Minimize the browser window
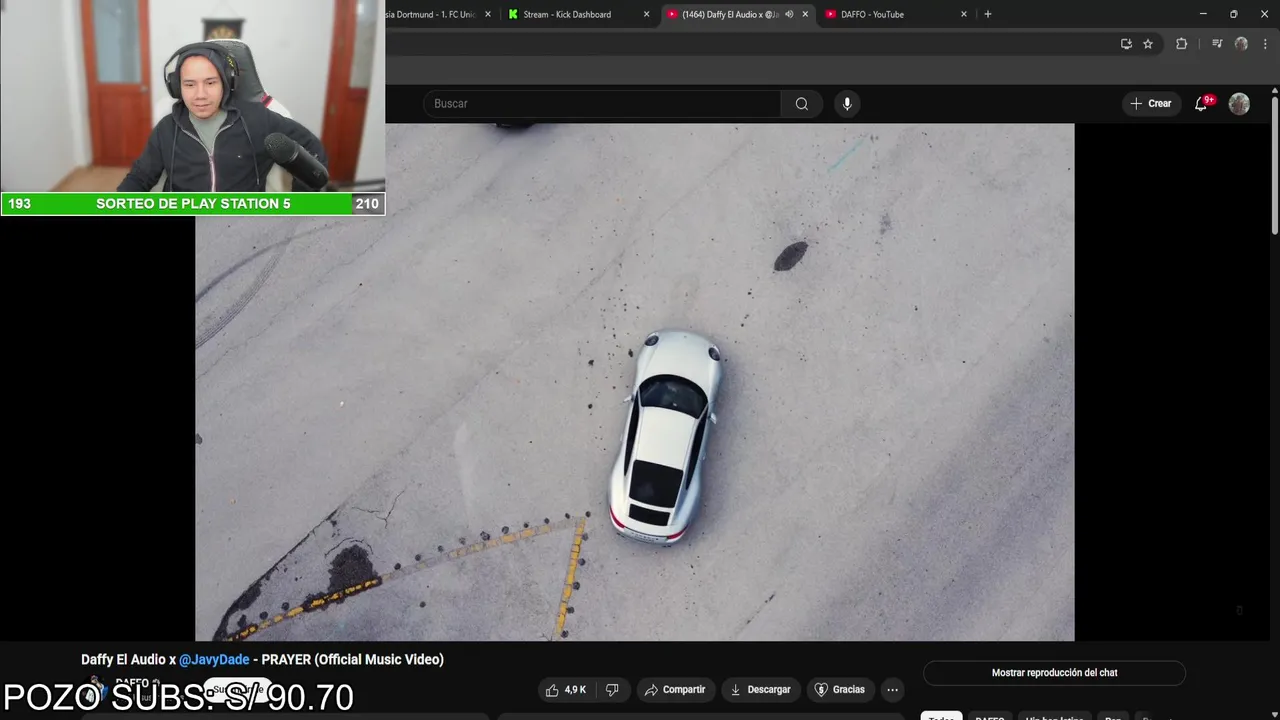The image size is (1280, 720). pos(1203,14)
